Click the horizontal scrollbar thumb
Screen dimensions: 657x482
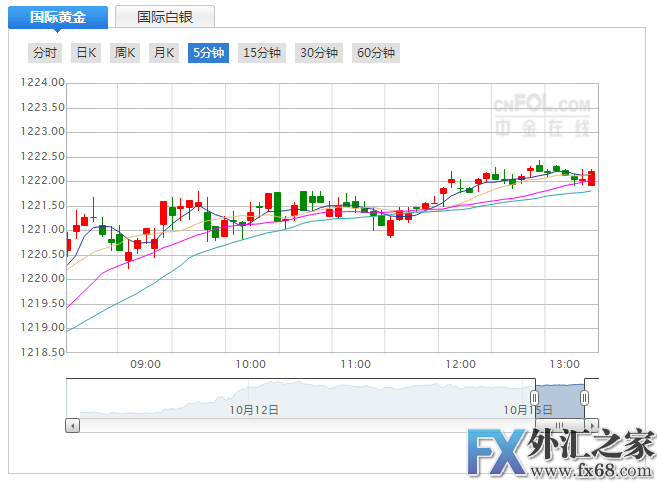point(559,425)
